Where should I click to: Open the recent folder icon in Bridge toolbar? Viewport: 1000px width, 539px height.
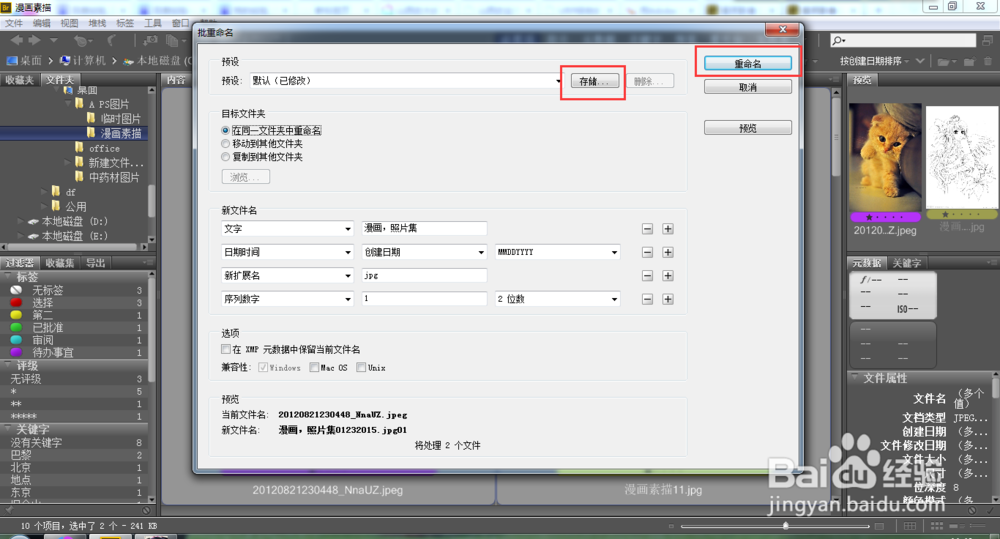[943, 61]
